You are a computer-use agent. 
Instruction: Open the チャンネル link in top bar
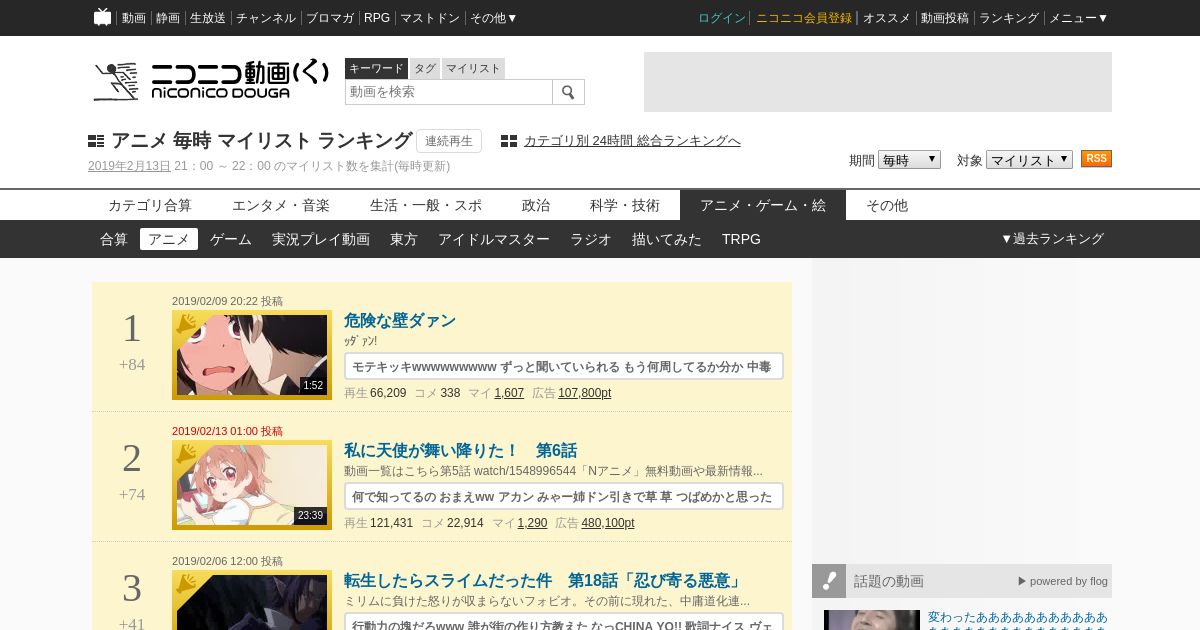click(266, 18)
